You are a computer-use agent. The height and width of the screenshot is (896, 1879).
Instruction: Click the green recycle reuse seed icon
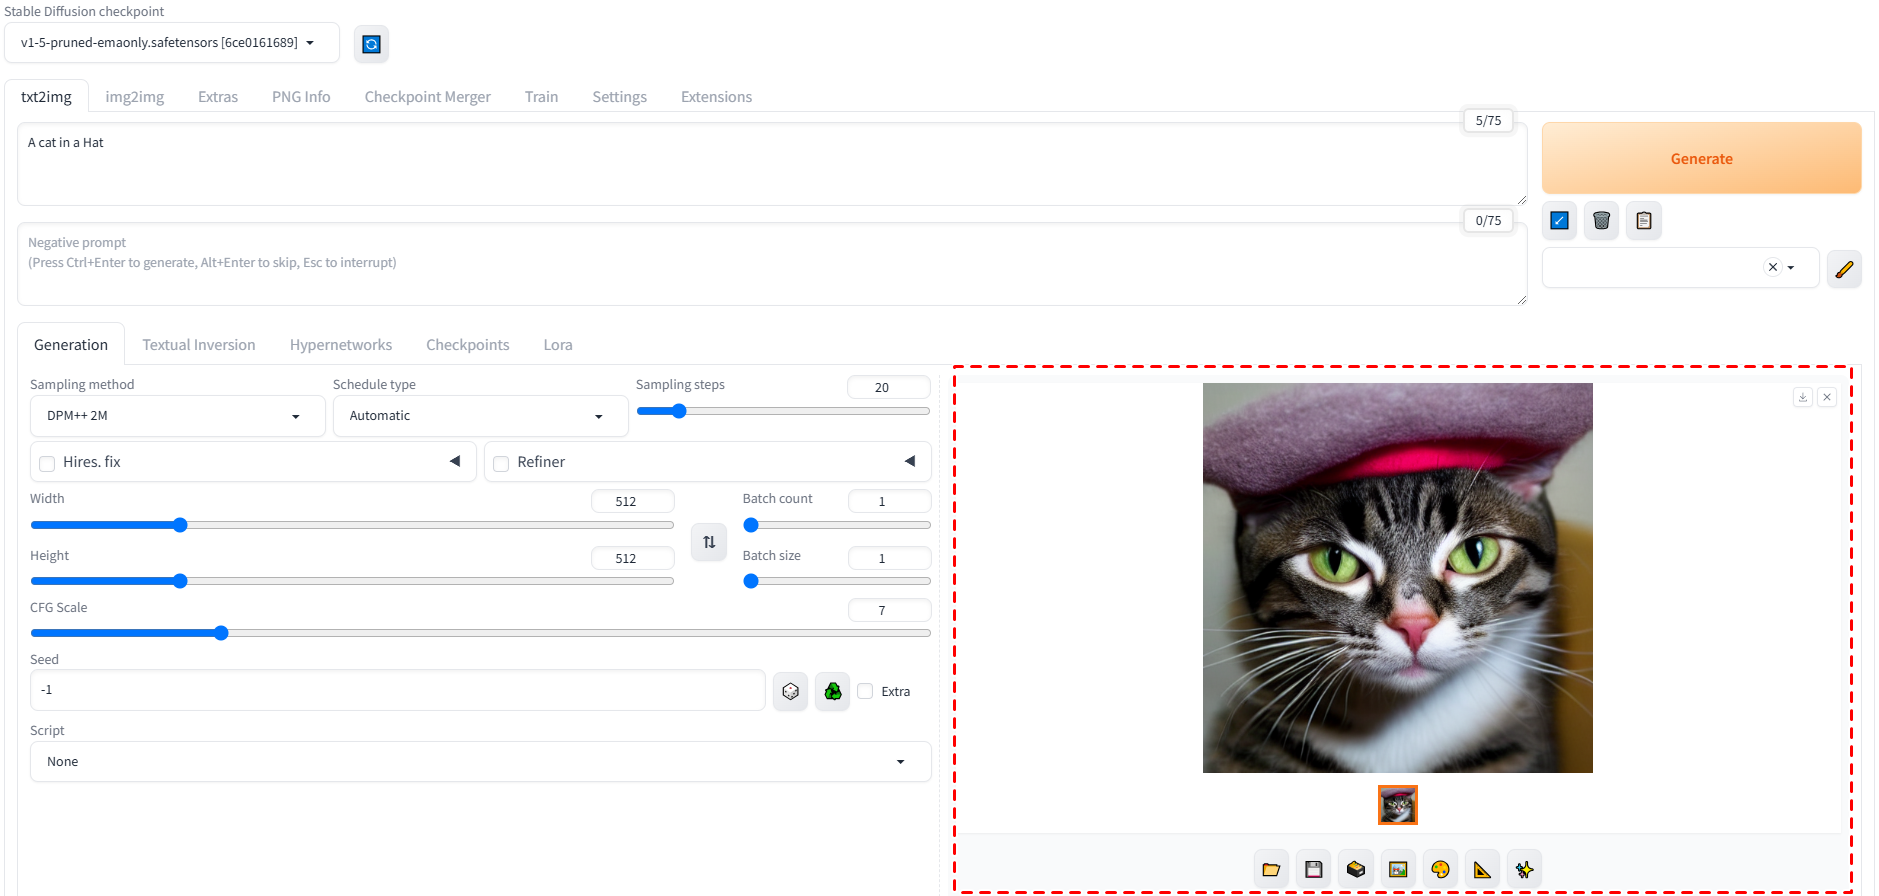pos(832,692)
